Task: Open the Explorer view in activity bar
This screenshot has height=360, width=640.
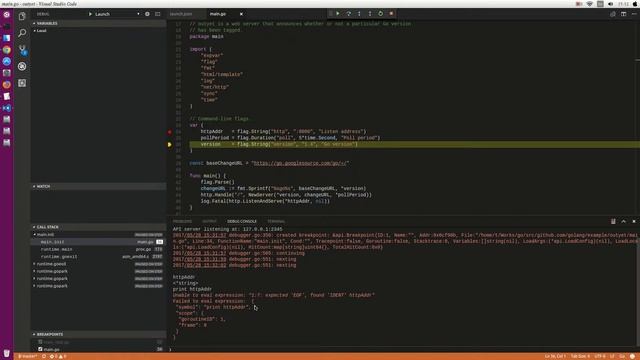Action: [x=22, y=16]
